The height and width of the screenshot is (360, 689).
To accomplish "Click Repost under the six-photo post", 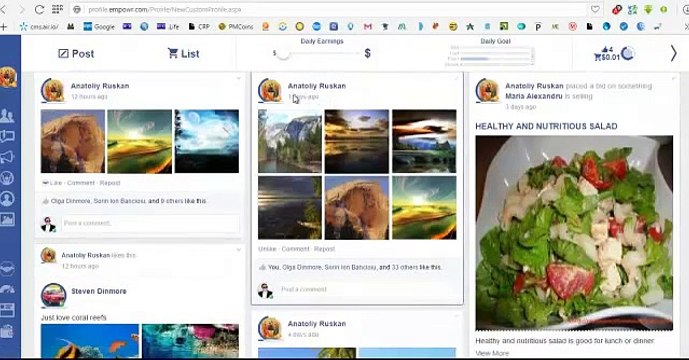I will point(324,249).
